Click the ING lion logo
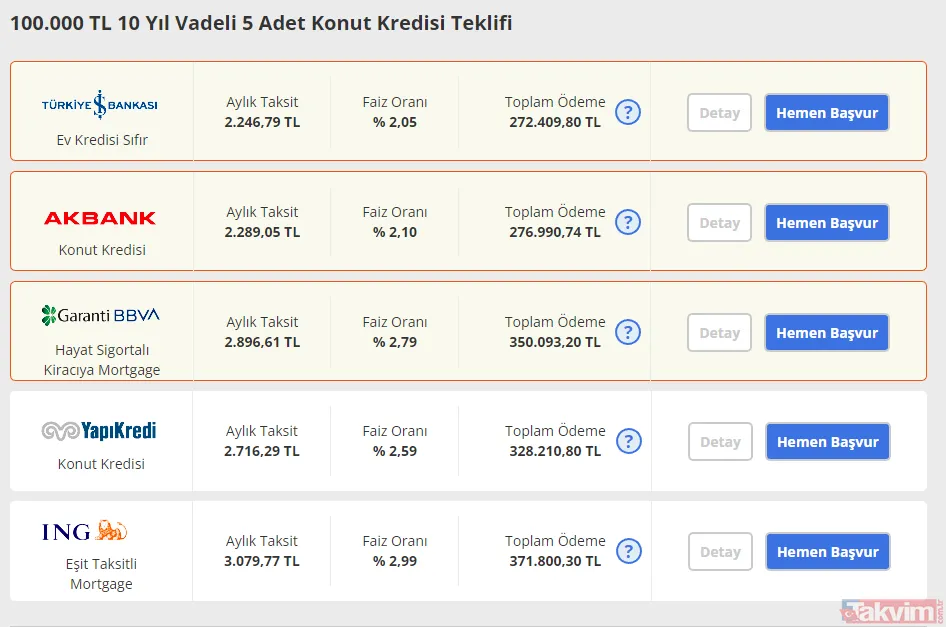The image size is (946, 627). (111, 531)
